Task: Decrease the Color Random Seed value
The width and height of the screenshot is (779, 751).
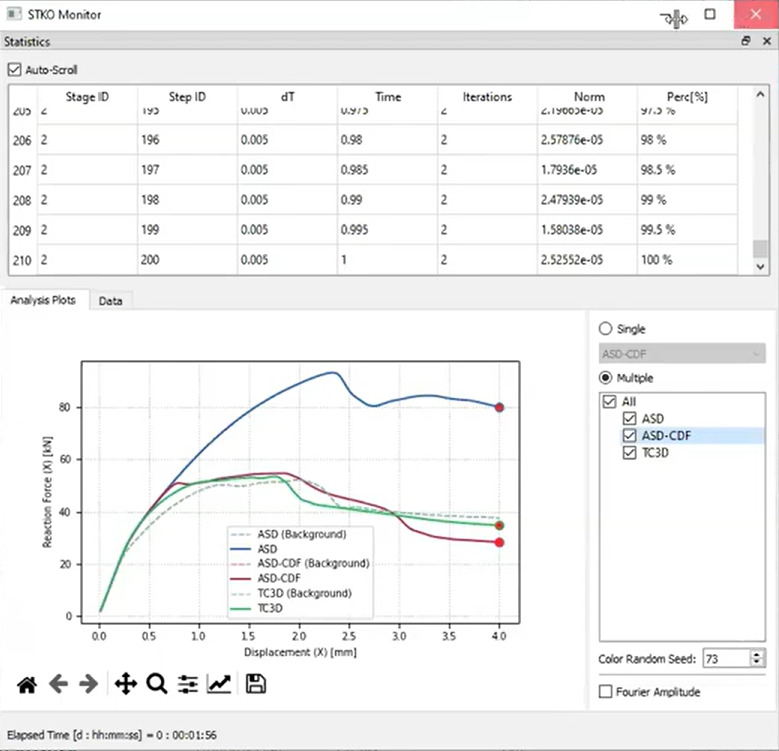Action: (x=757, y=663)
